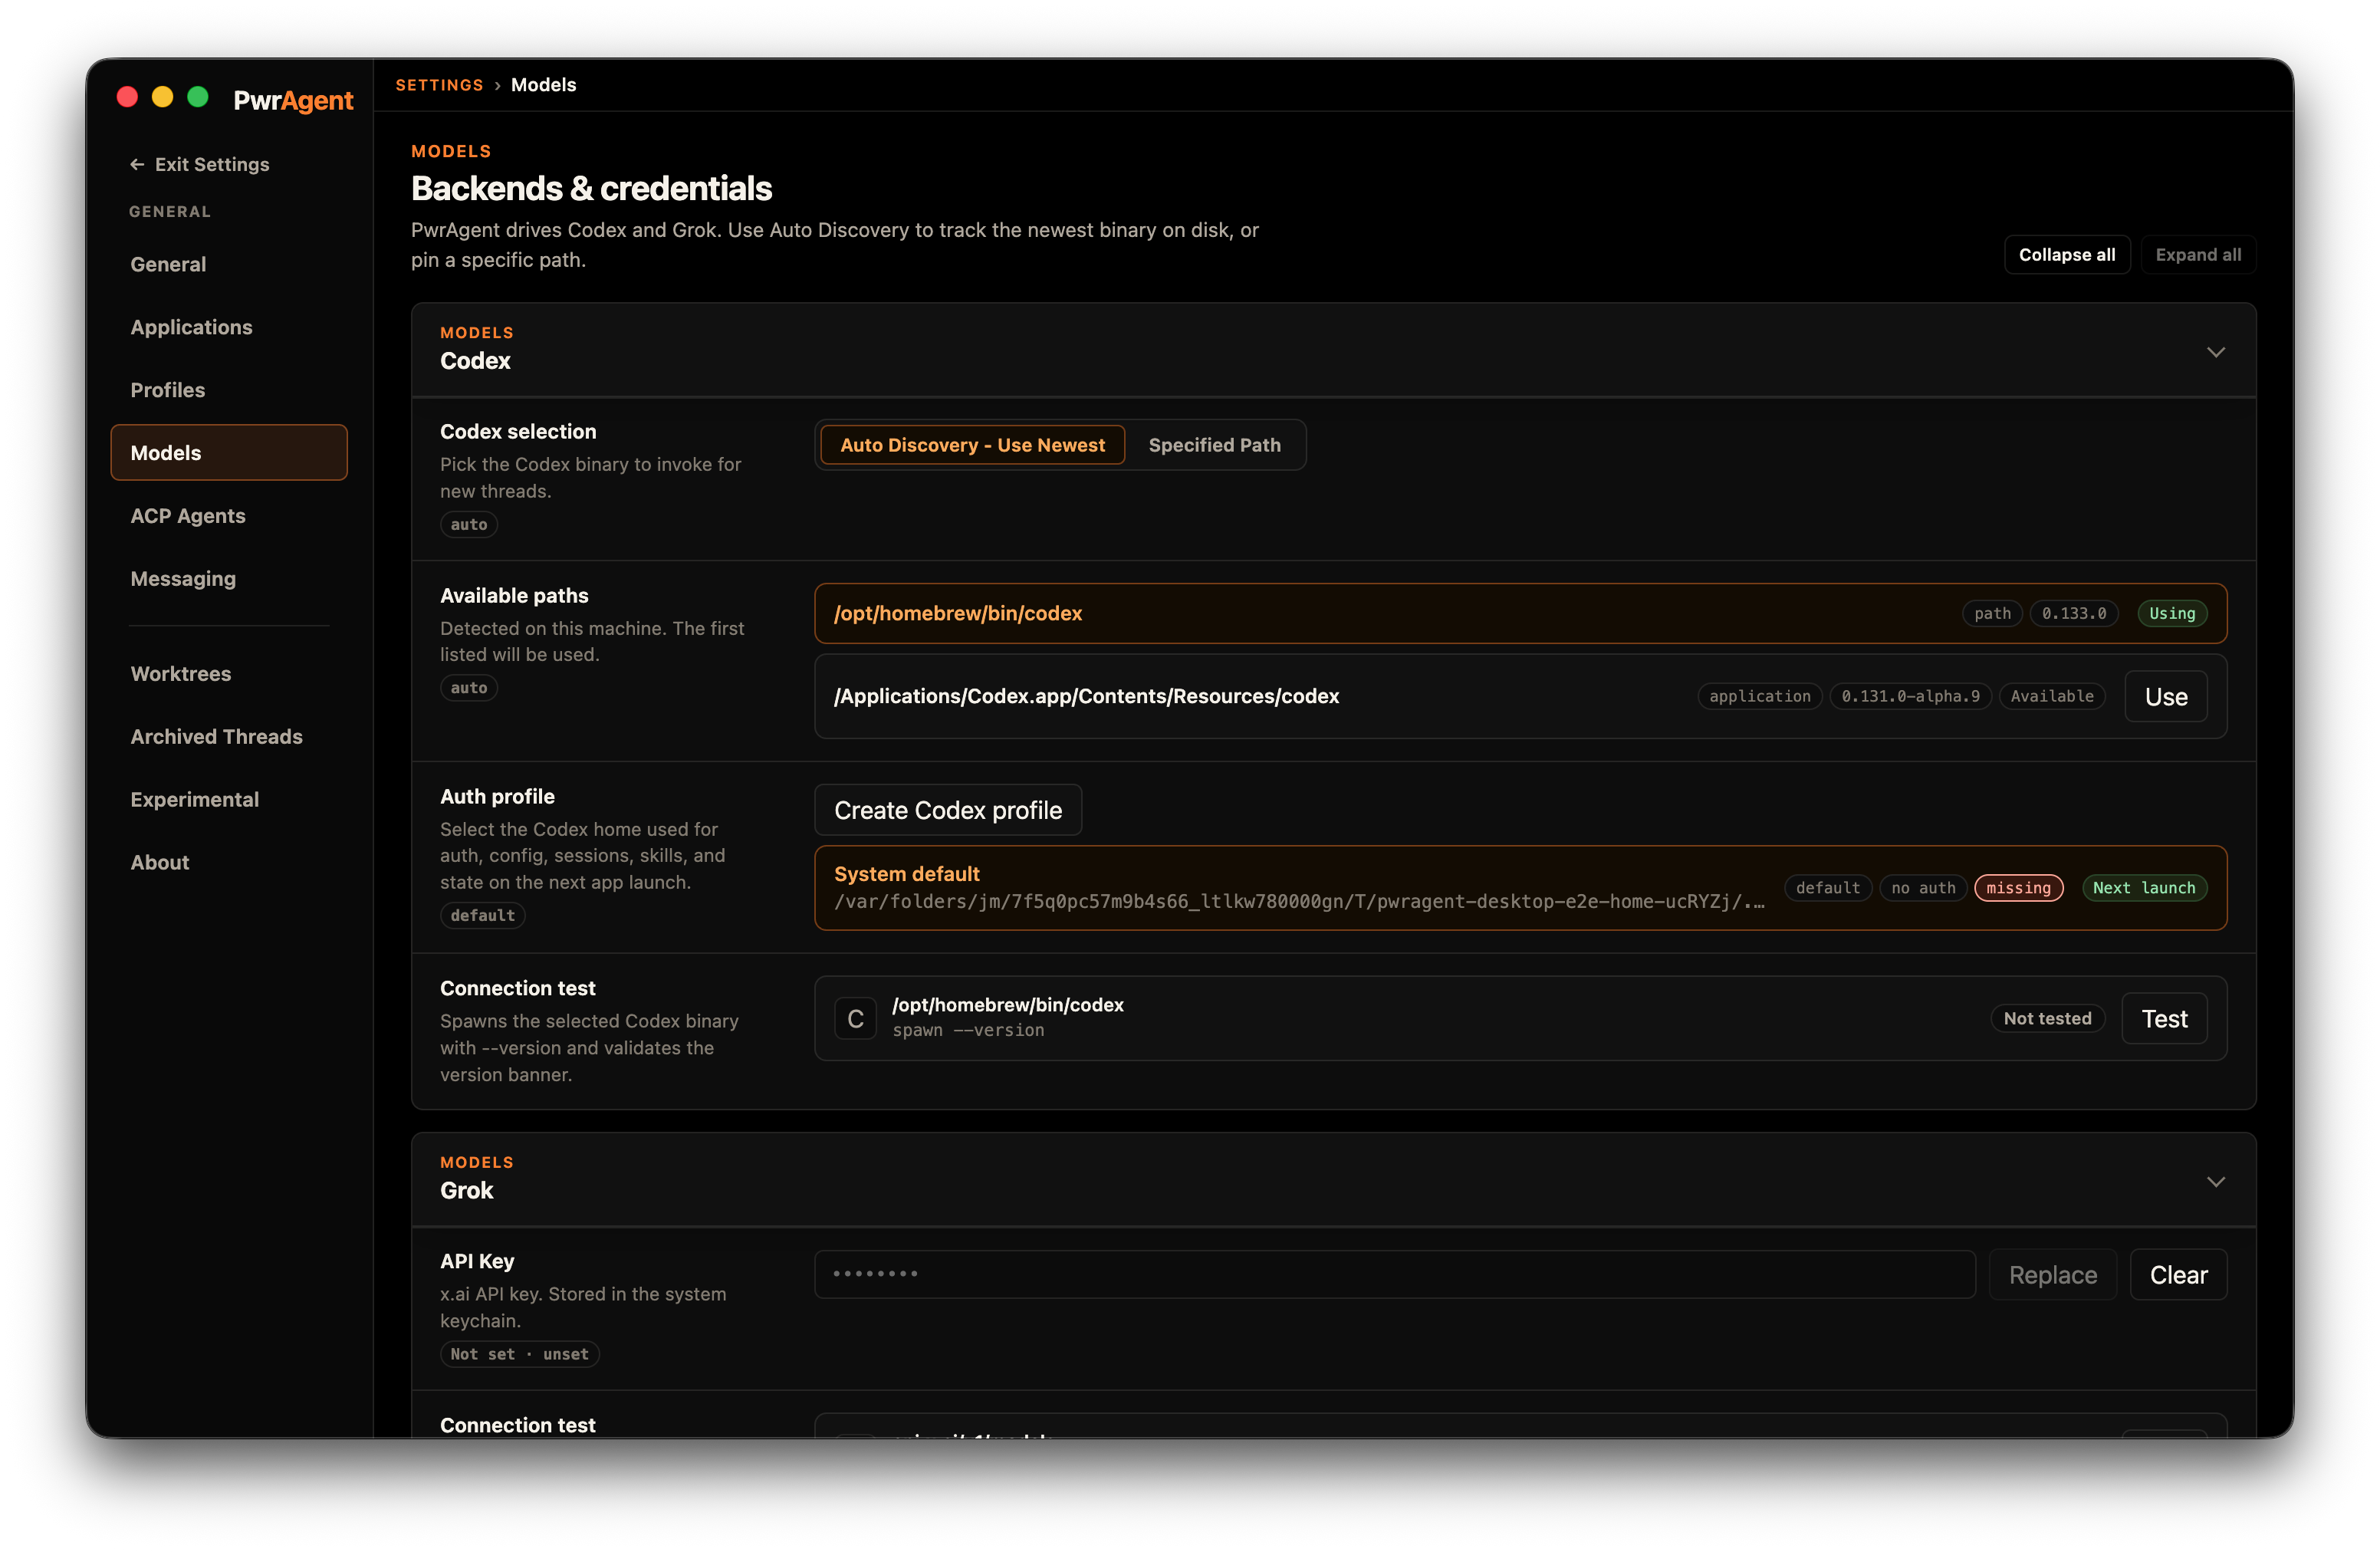
Task: Click the 'application' badge
Action: click(1759, 696)
